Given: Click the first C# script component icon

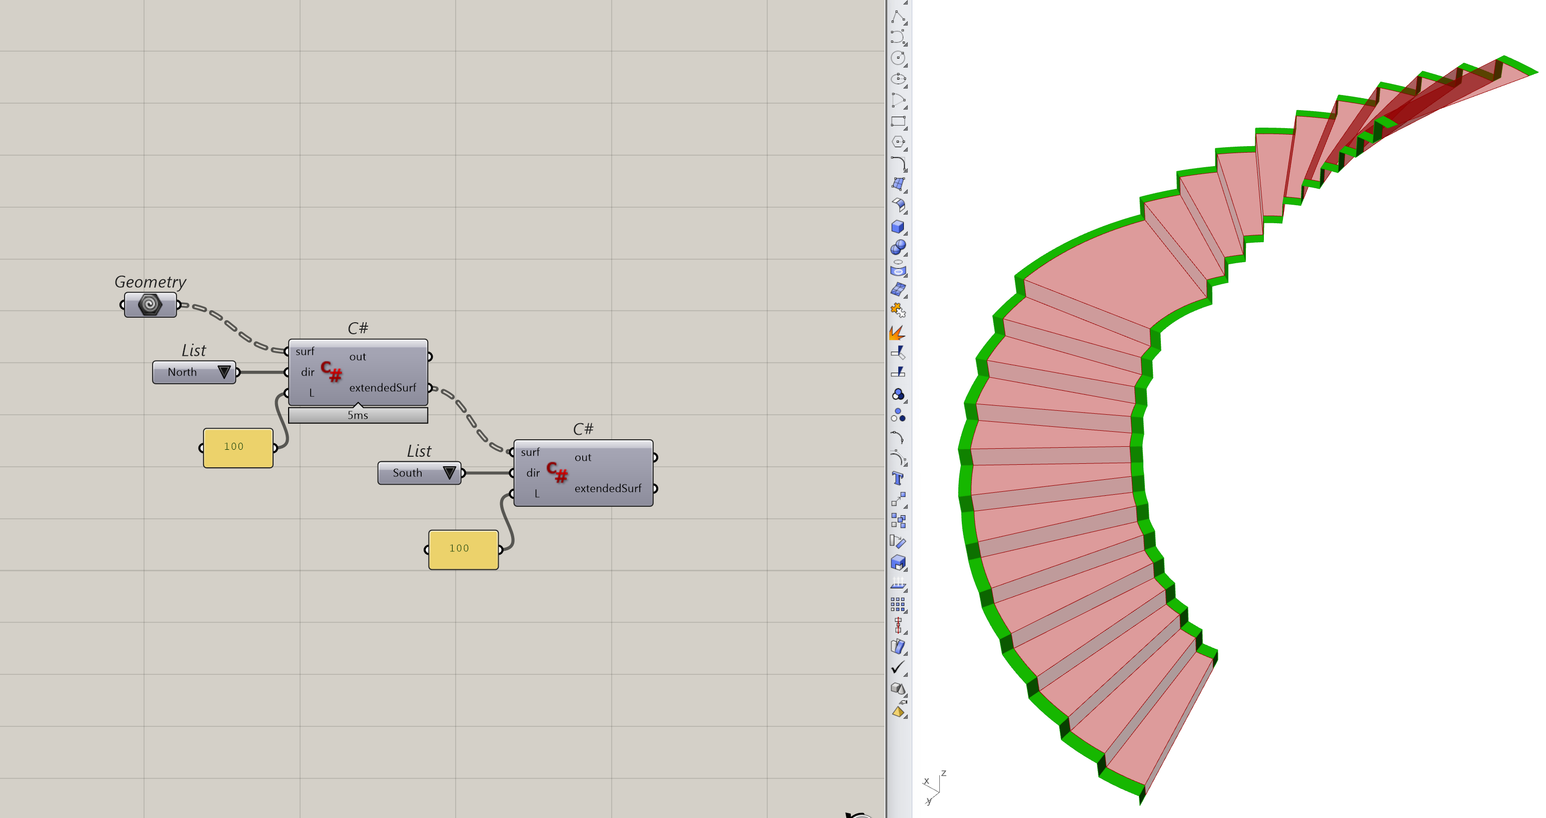Looking at the screenshot, I should (332, 373).
